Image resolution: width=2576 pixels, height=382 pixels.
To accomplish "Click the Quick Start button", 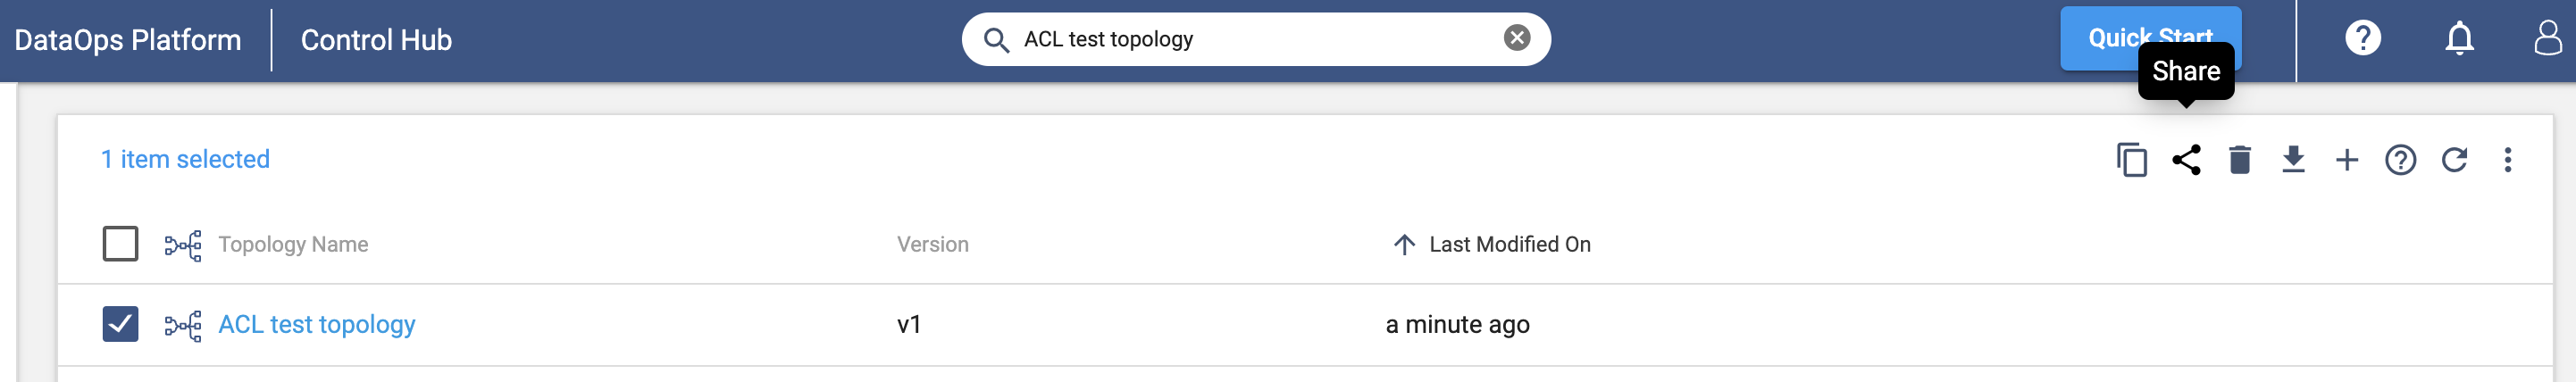I will point(2150,38).
